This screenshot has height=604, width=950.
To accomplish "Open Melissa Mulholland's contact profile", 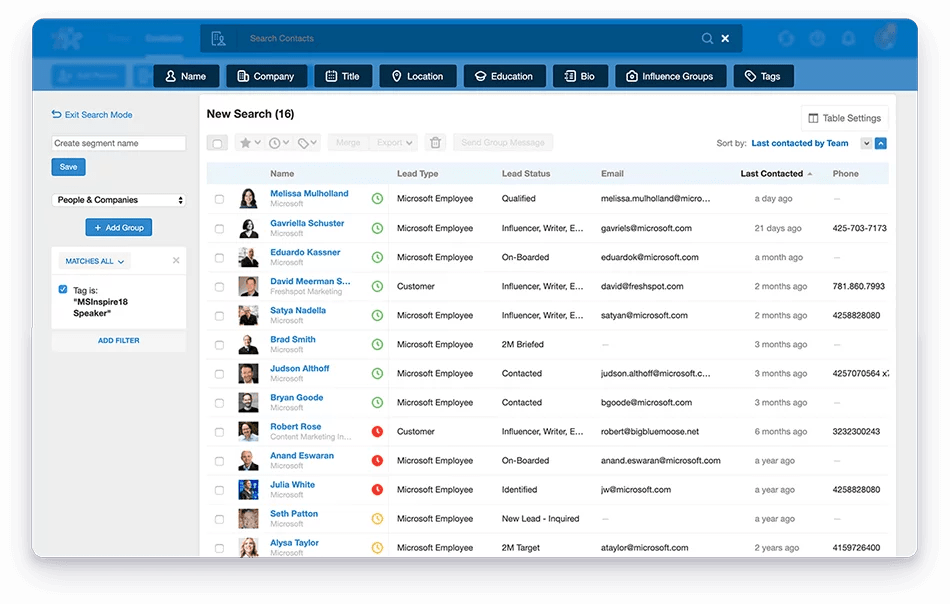I will [310, 193].
